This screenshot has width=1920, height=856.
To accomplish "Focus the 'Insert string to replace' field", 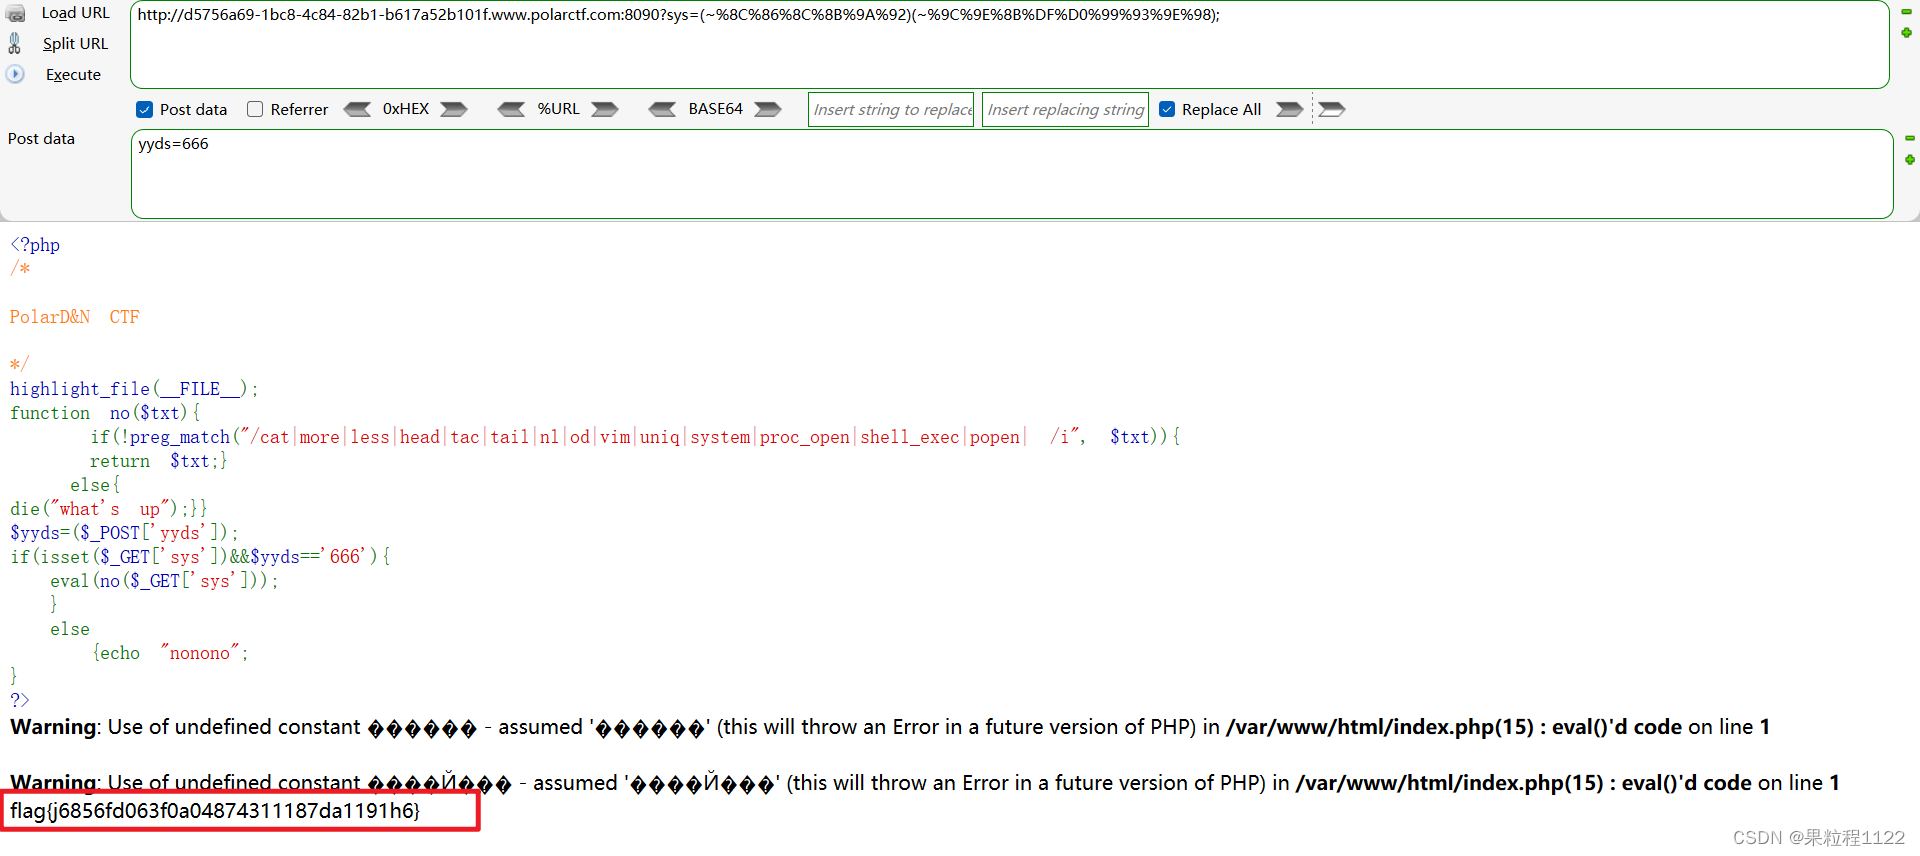I will [891, 110].
